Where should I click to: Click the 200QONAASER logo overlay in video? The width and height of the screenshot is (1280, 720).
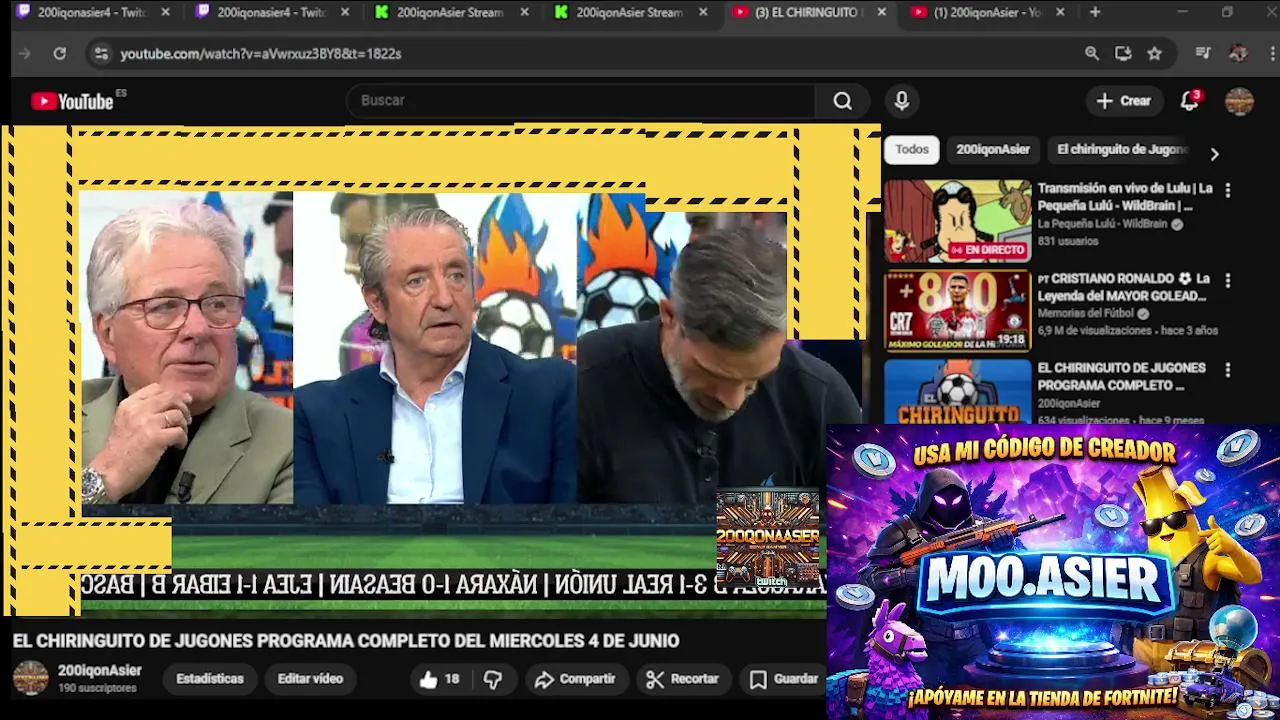point(768,539)
